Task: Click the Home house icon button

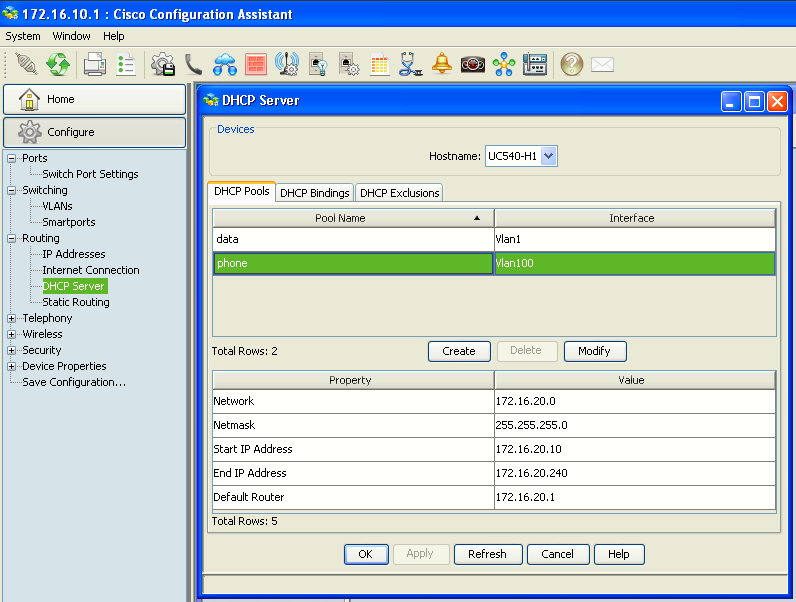Action: 94,99
